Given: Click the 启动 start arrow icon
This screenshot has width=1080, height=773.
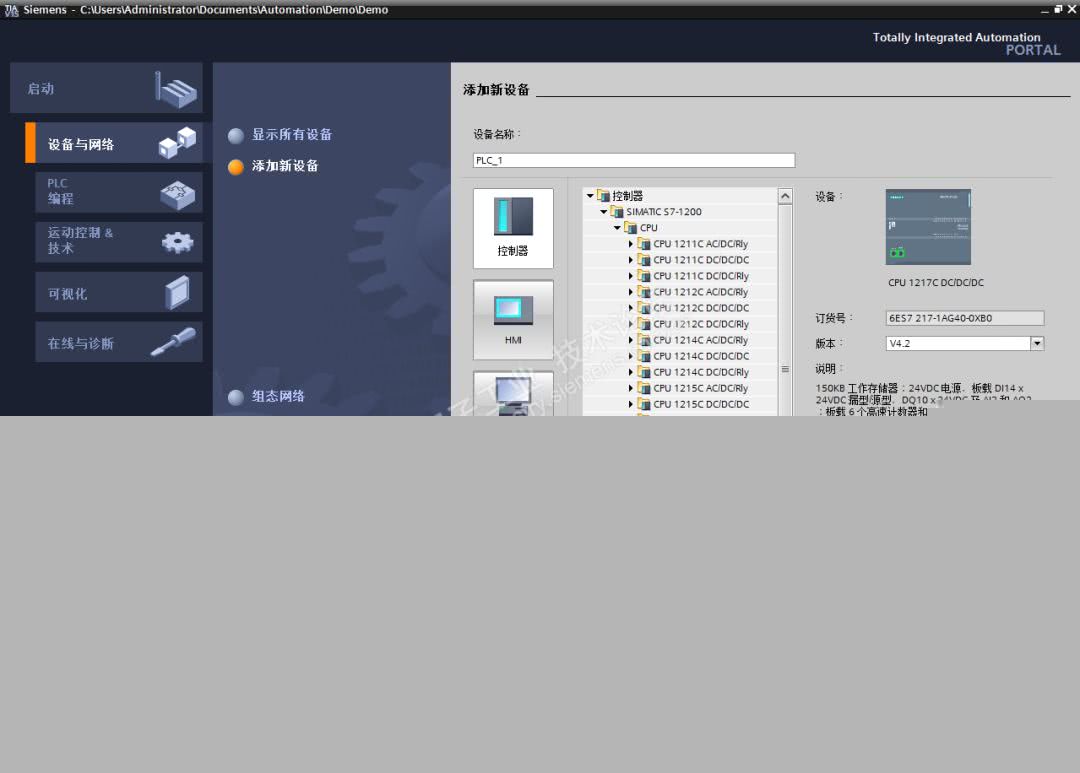Looking at the screenshot, I should click(176, 90).
